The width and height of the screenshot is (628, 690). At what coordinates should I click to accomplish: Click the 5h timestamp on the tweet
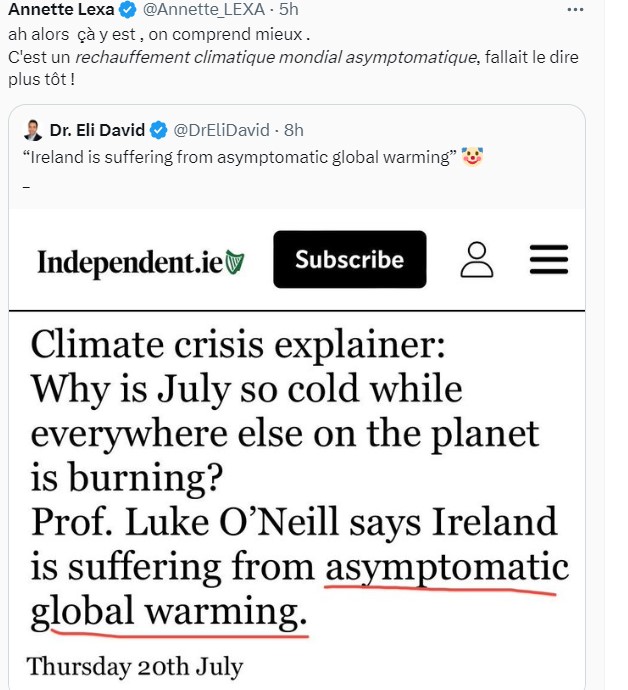285,12
